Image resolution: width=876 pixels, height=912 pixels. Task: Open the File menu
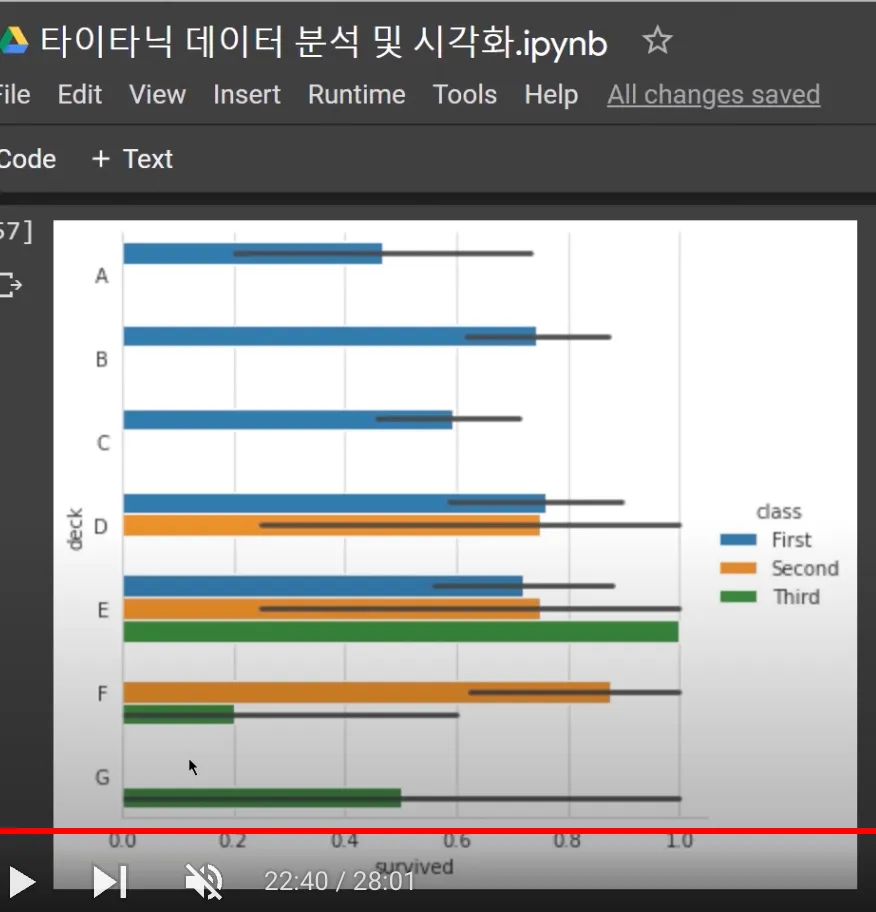(14, 94)
